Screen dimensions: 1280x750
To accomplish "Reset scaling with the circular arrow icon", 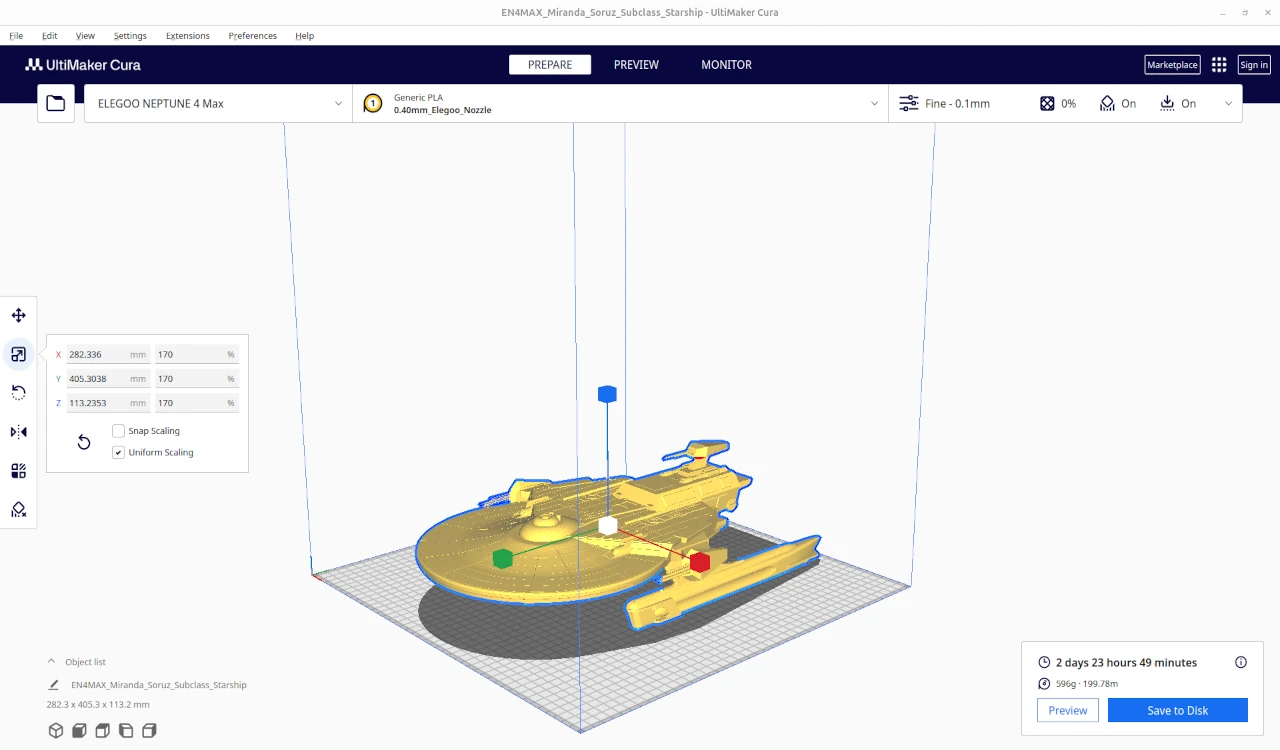I will coord(84,442).
